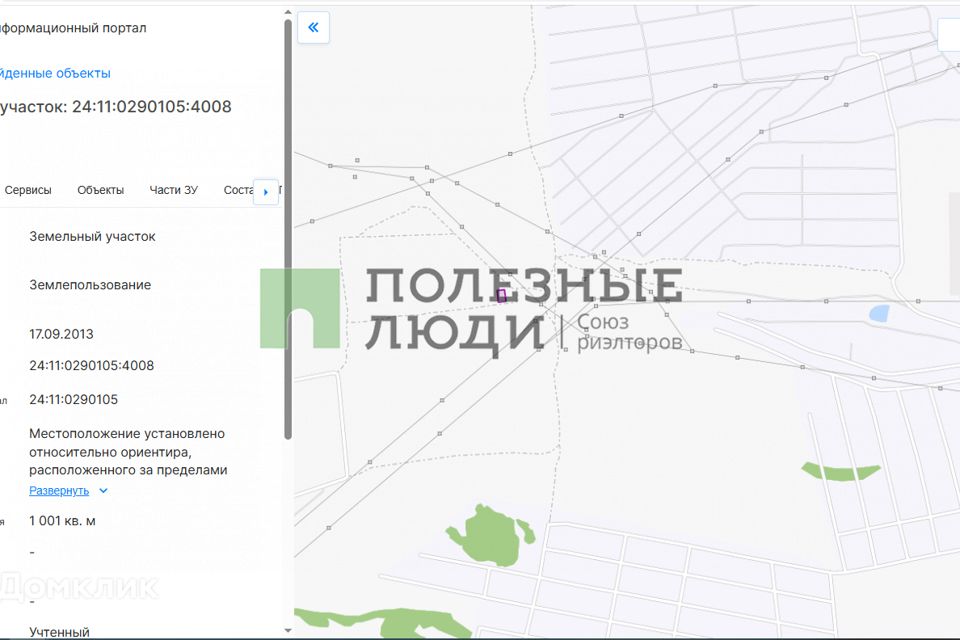Click the Развернуть link
This screenshot has height=640, width=960.
tap(59, 491)
